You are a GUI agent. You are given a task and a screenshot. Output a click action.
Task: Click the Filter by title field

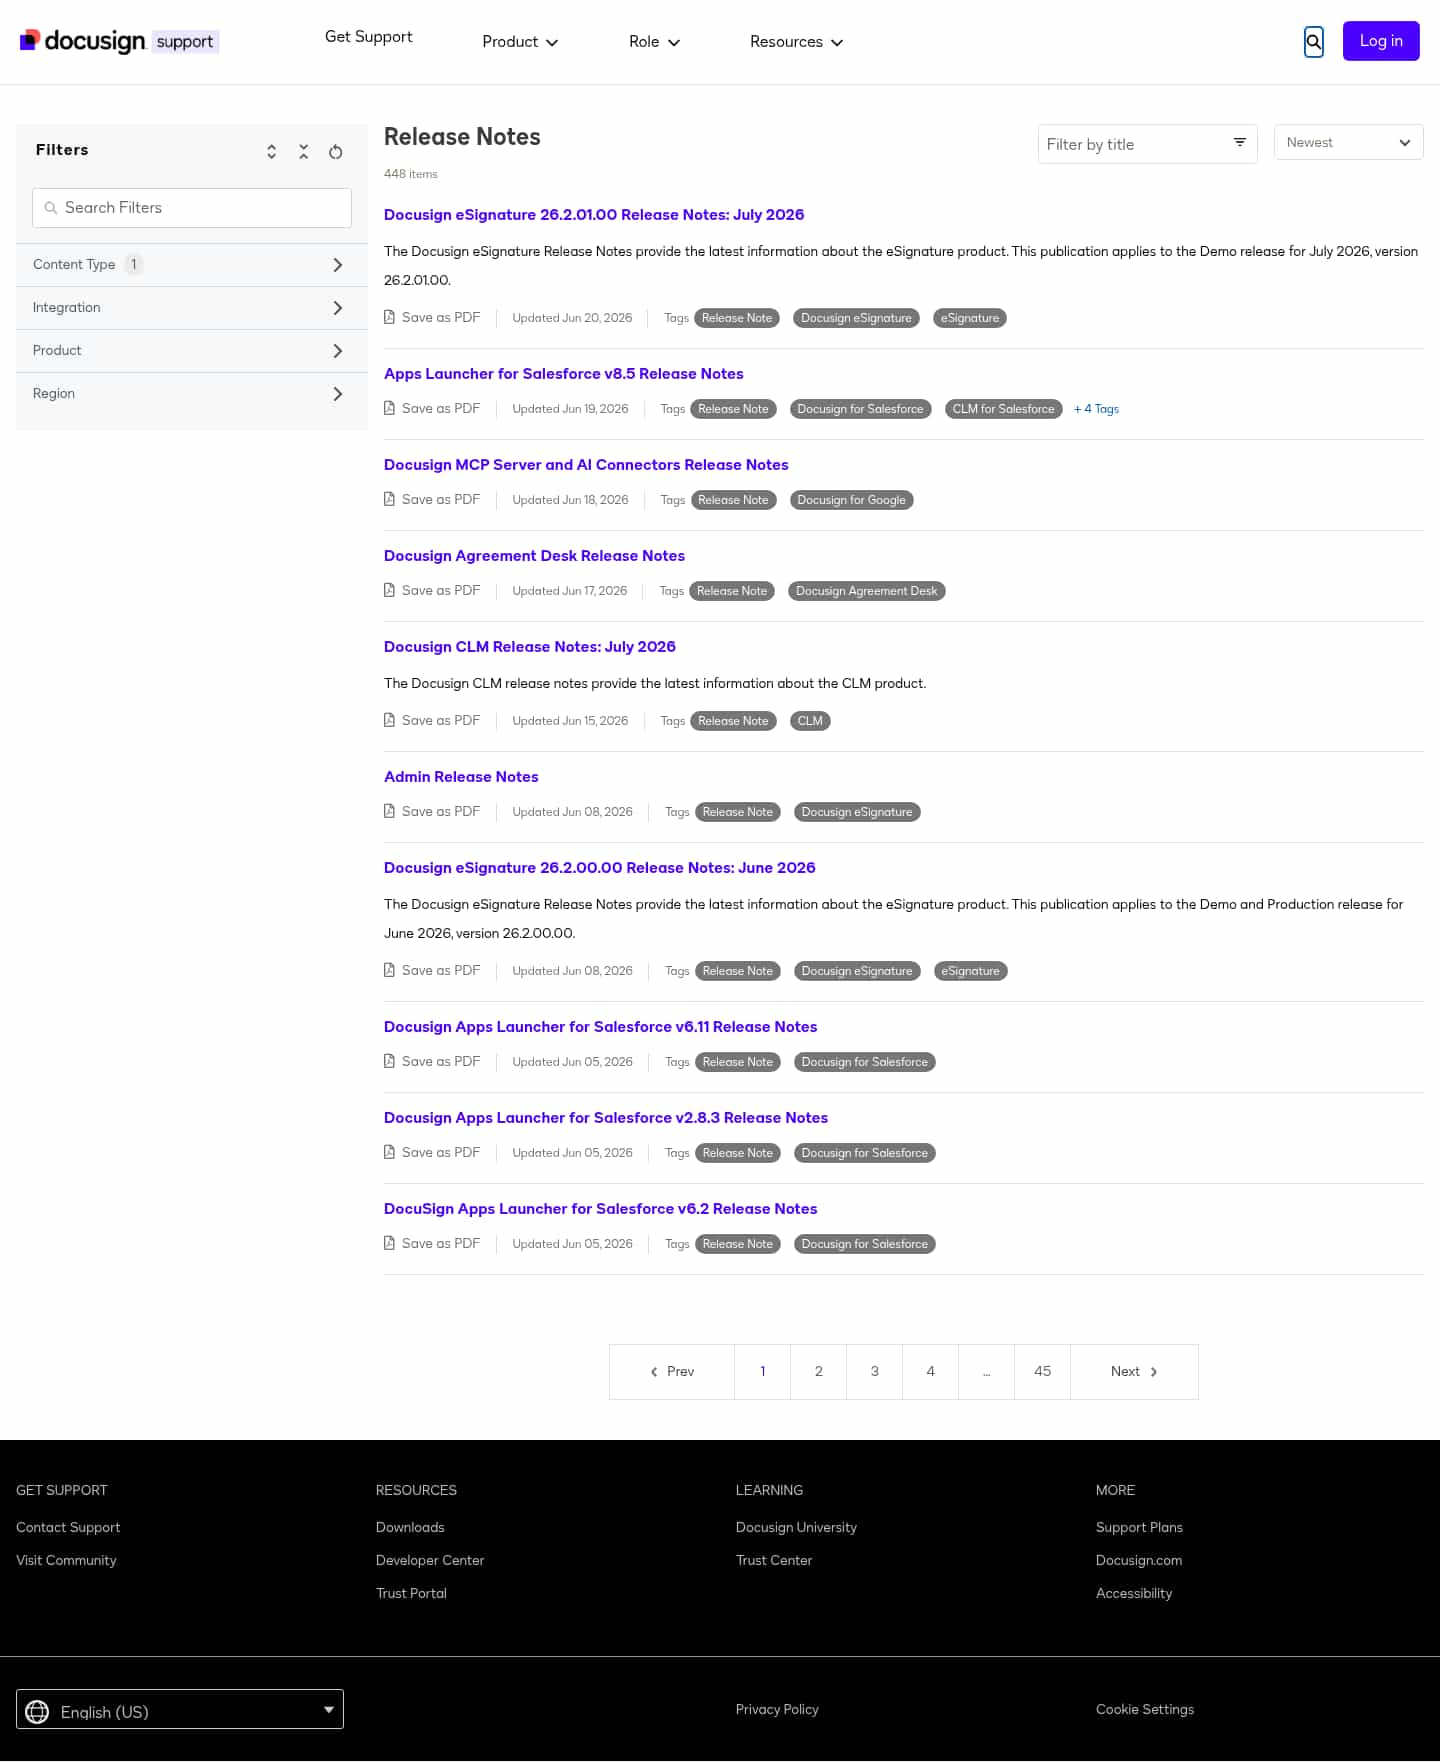click(1148, 144)
